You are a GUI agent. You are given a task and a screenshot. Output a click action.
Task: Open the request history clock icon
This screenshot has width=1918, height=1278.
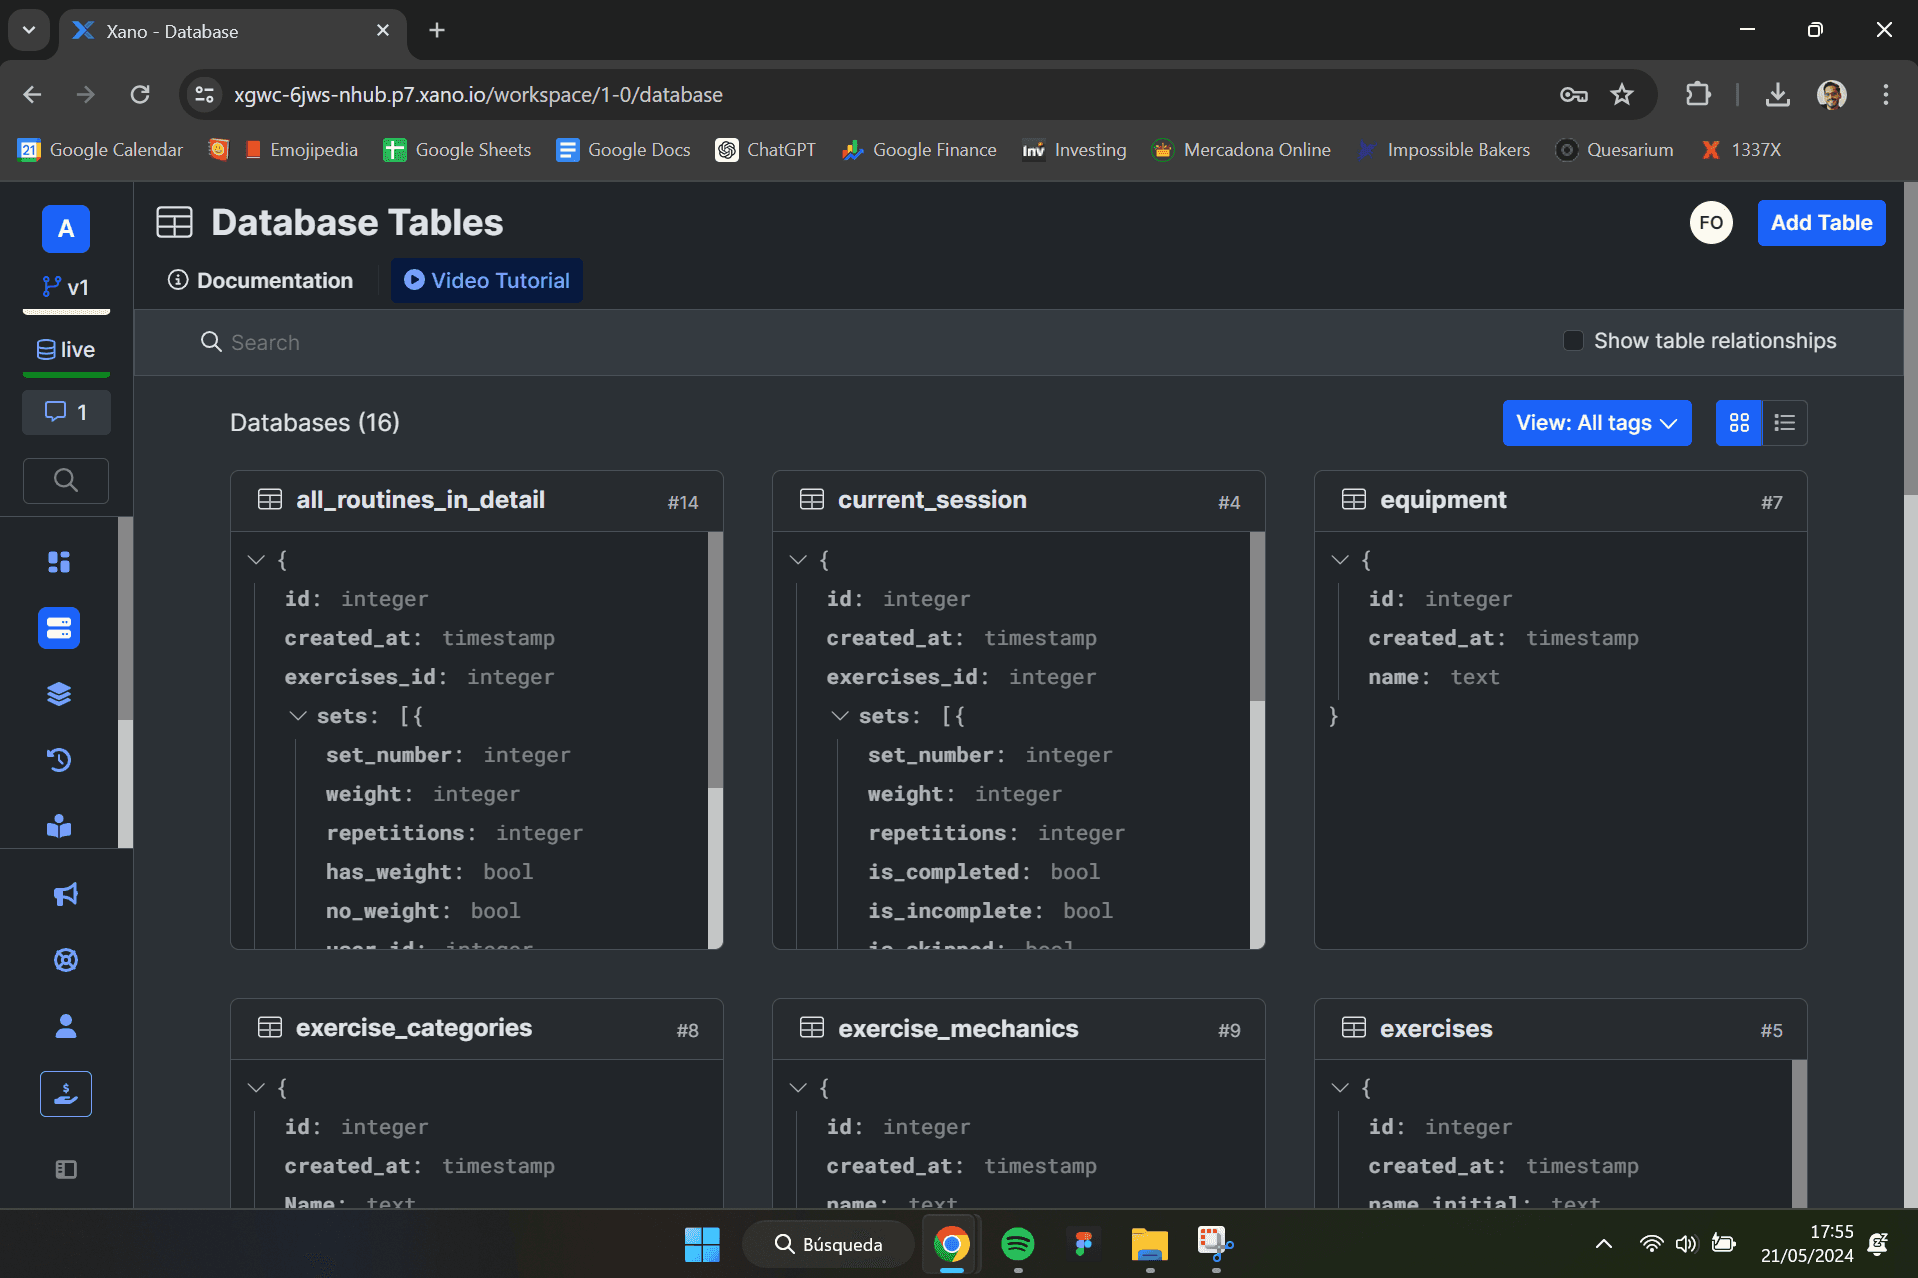pyautogui.click(x=59, y=760)
